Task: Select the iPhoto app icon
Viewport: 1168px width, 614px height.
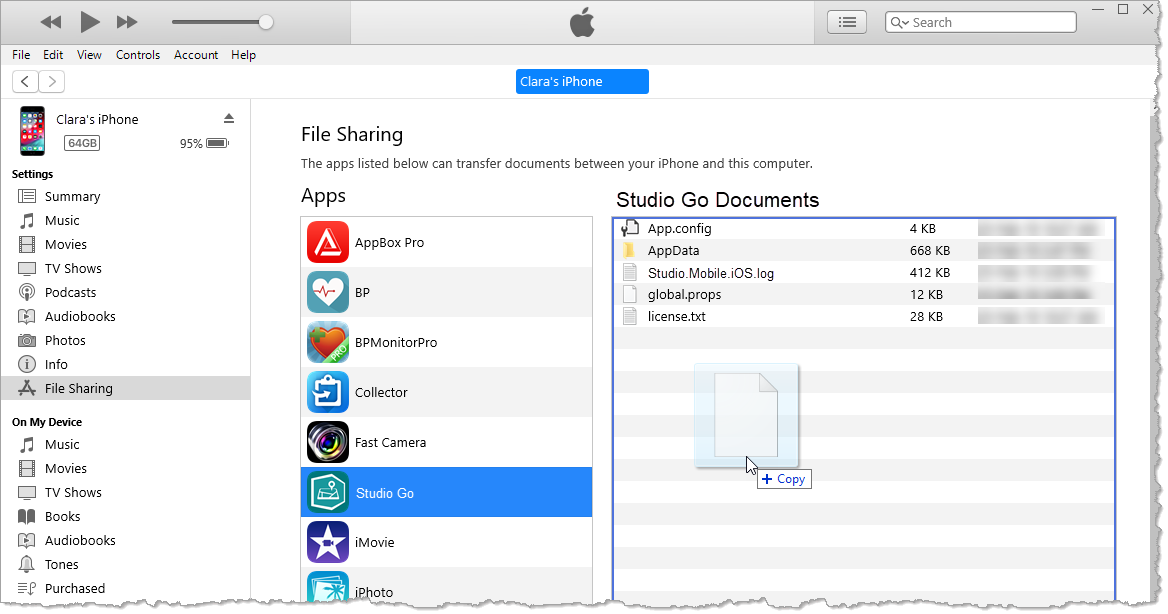Action: pyautogui.click(x=328, y=587)
